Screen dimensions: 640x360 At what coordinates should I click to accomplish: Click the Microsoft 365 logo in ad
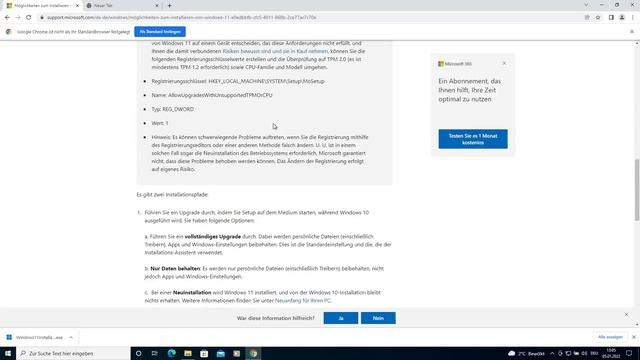click(455, 64)
